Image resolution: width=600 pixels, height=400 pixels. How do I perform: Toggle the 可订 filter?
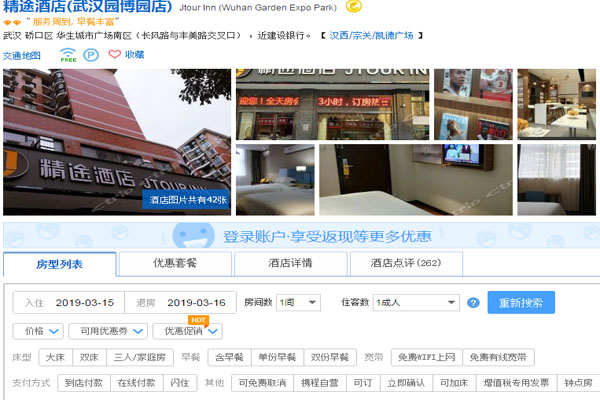click(363, 383)
